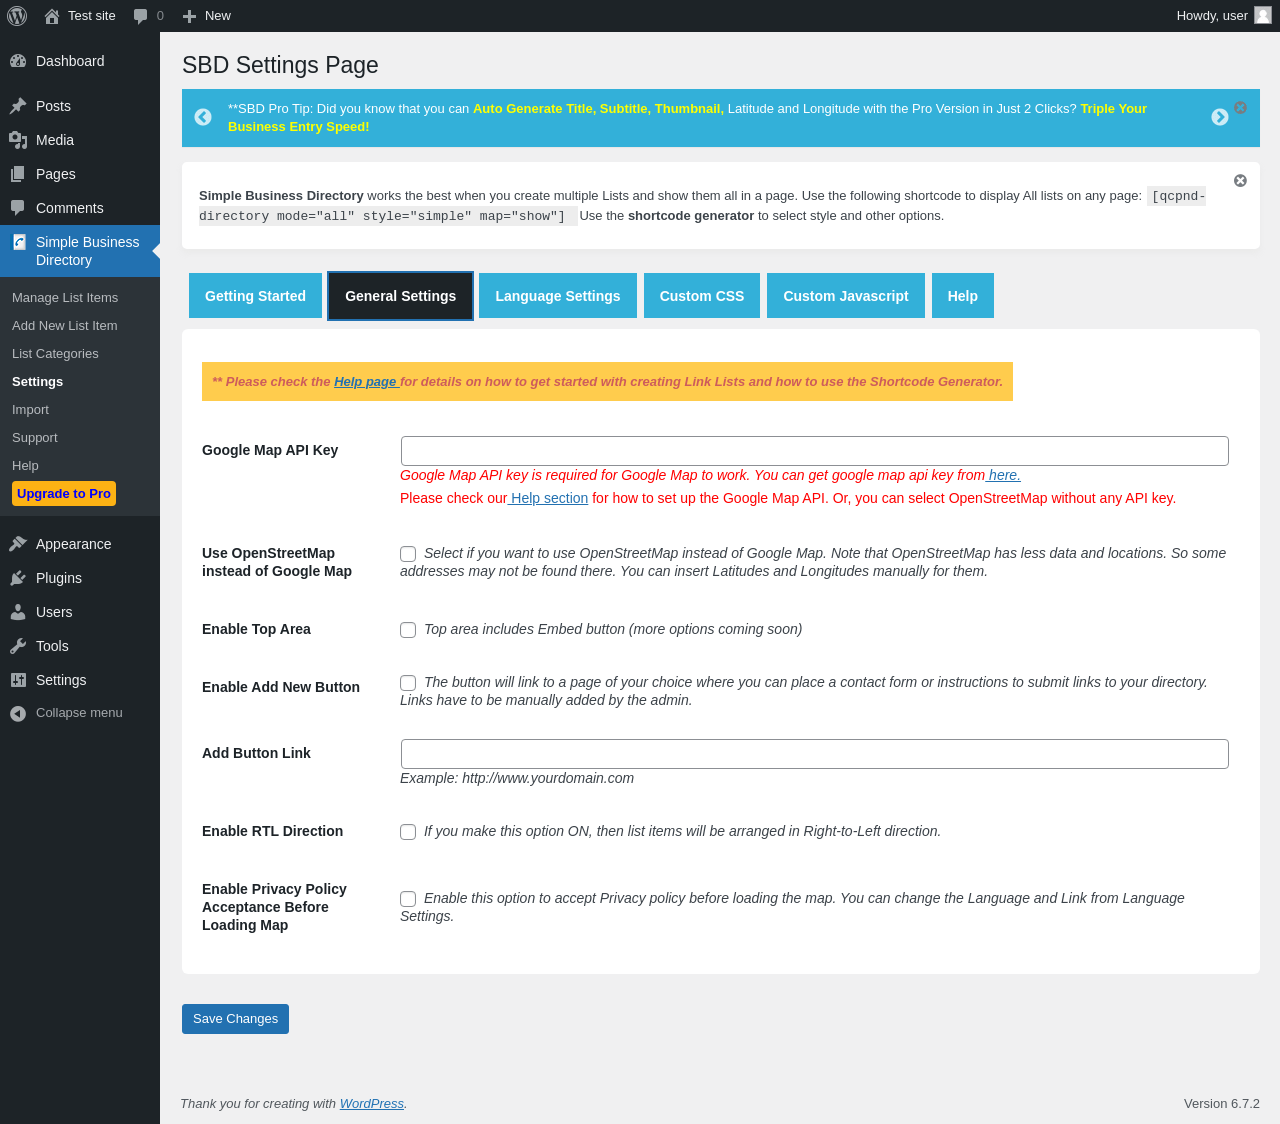Click the Upgrade to Pro button
The height and width of the screenshot is (1124, 1280).
[64, 494]
